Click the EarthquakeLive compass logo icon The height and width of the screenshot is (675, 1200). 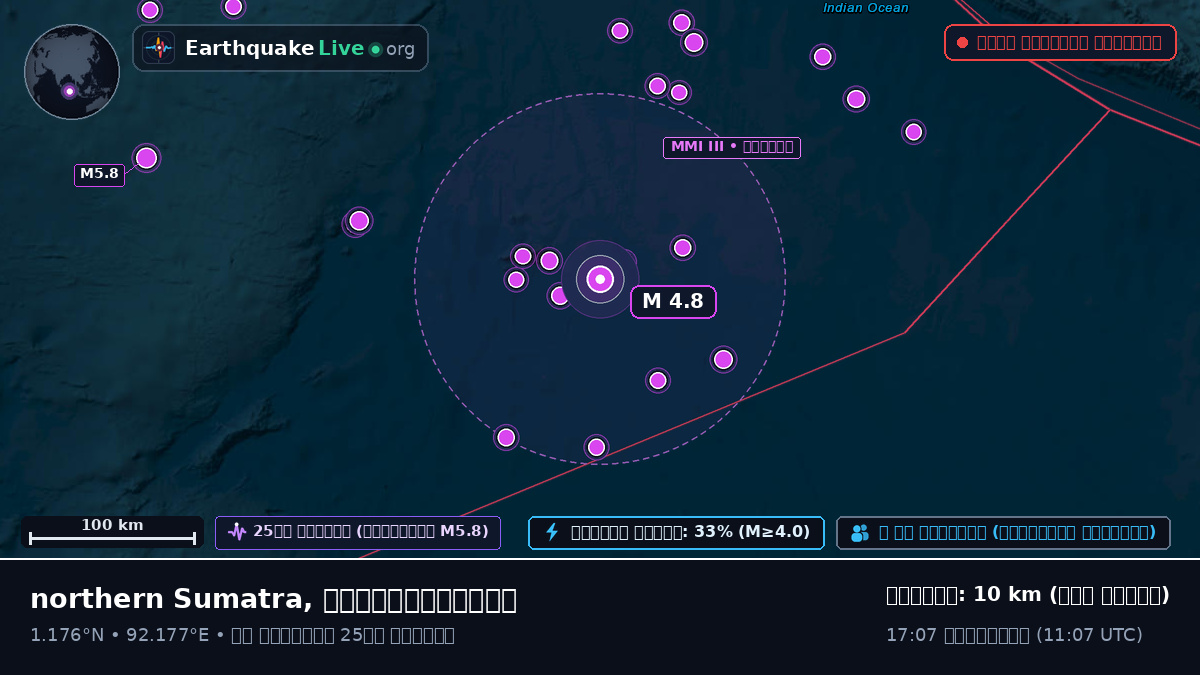point(159,48)
